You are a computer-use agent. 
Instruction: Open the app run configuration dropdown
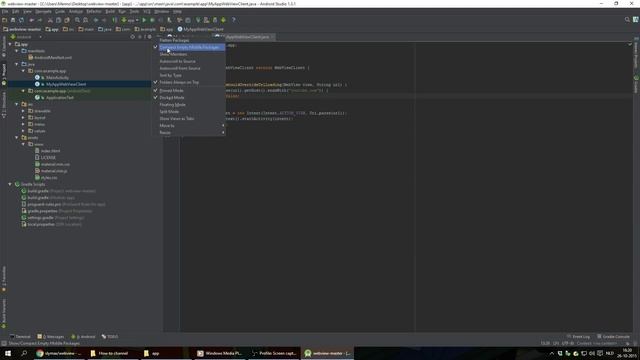(x=130, y=20)
